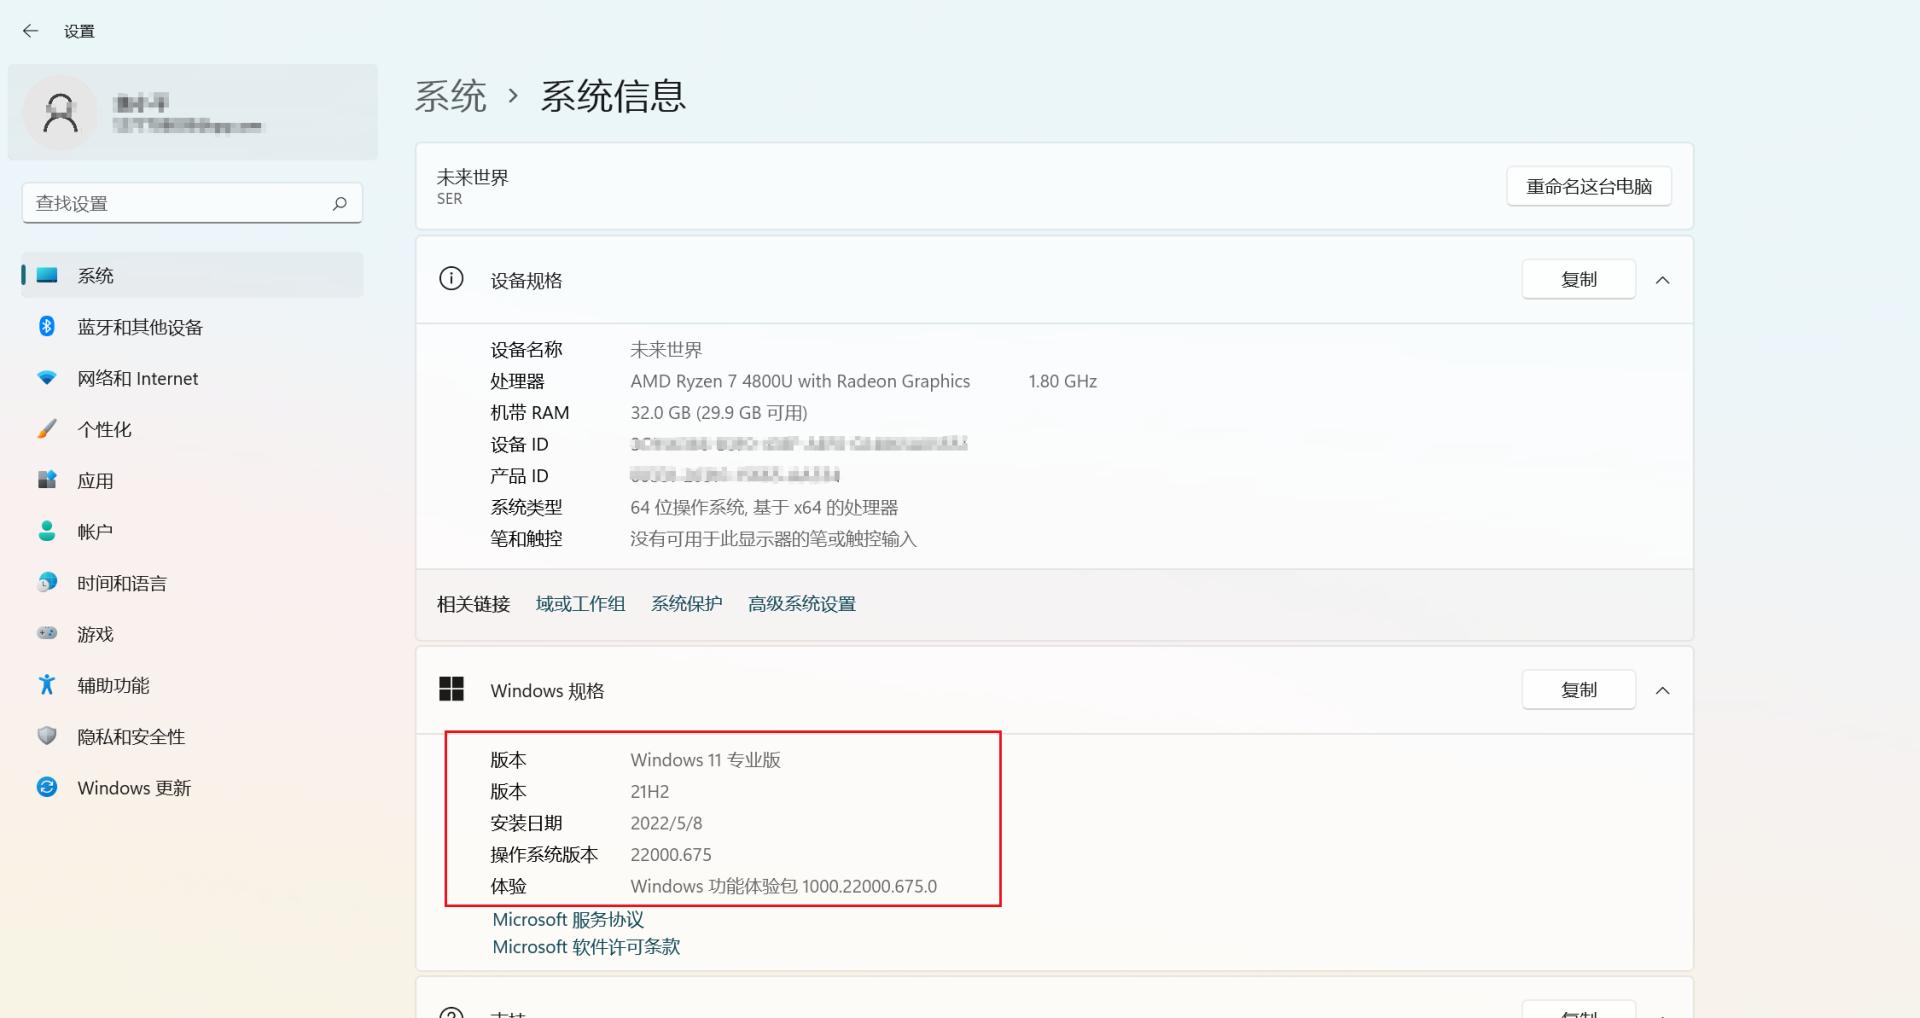
Task: Open the 高级系统设置 link
Action: 800,603
